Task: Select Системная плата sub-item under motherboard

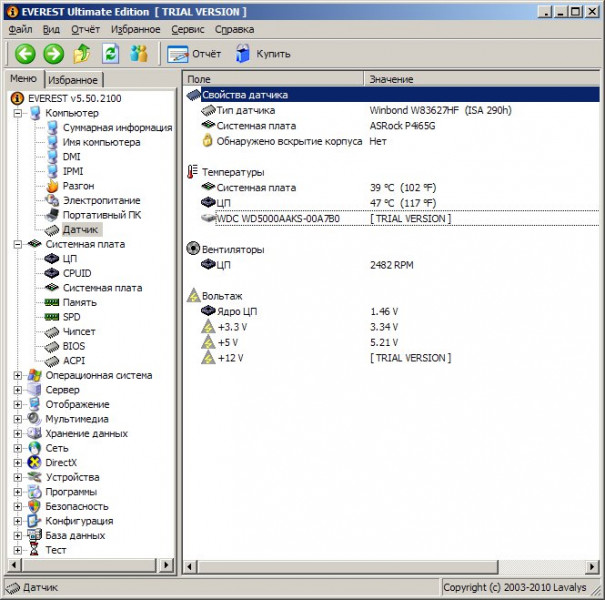Action: [102, 288]
